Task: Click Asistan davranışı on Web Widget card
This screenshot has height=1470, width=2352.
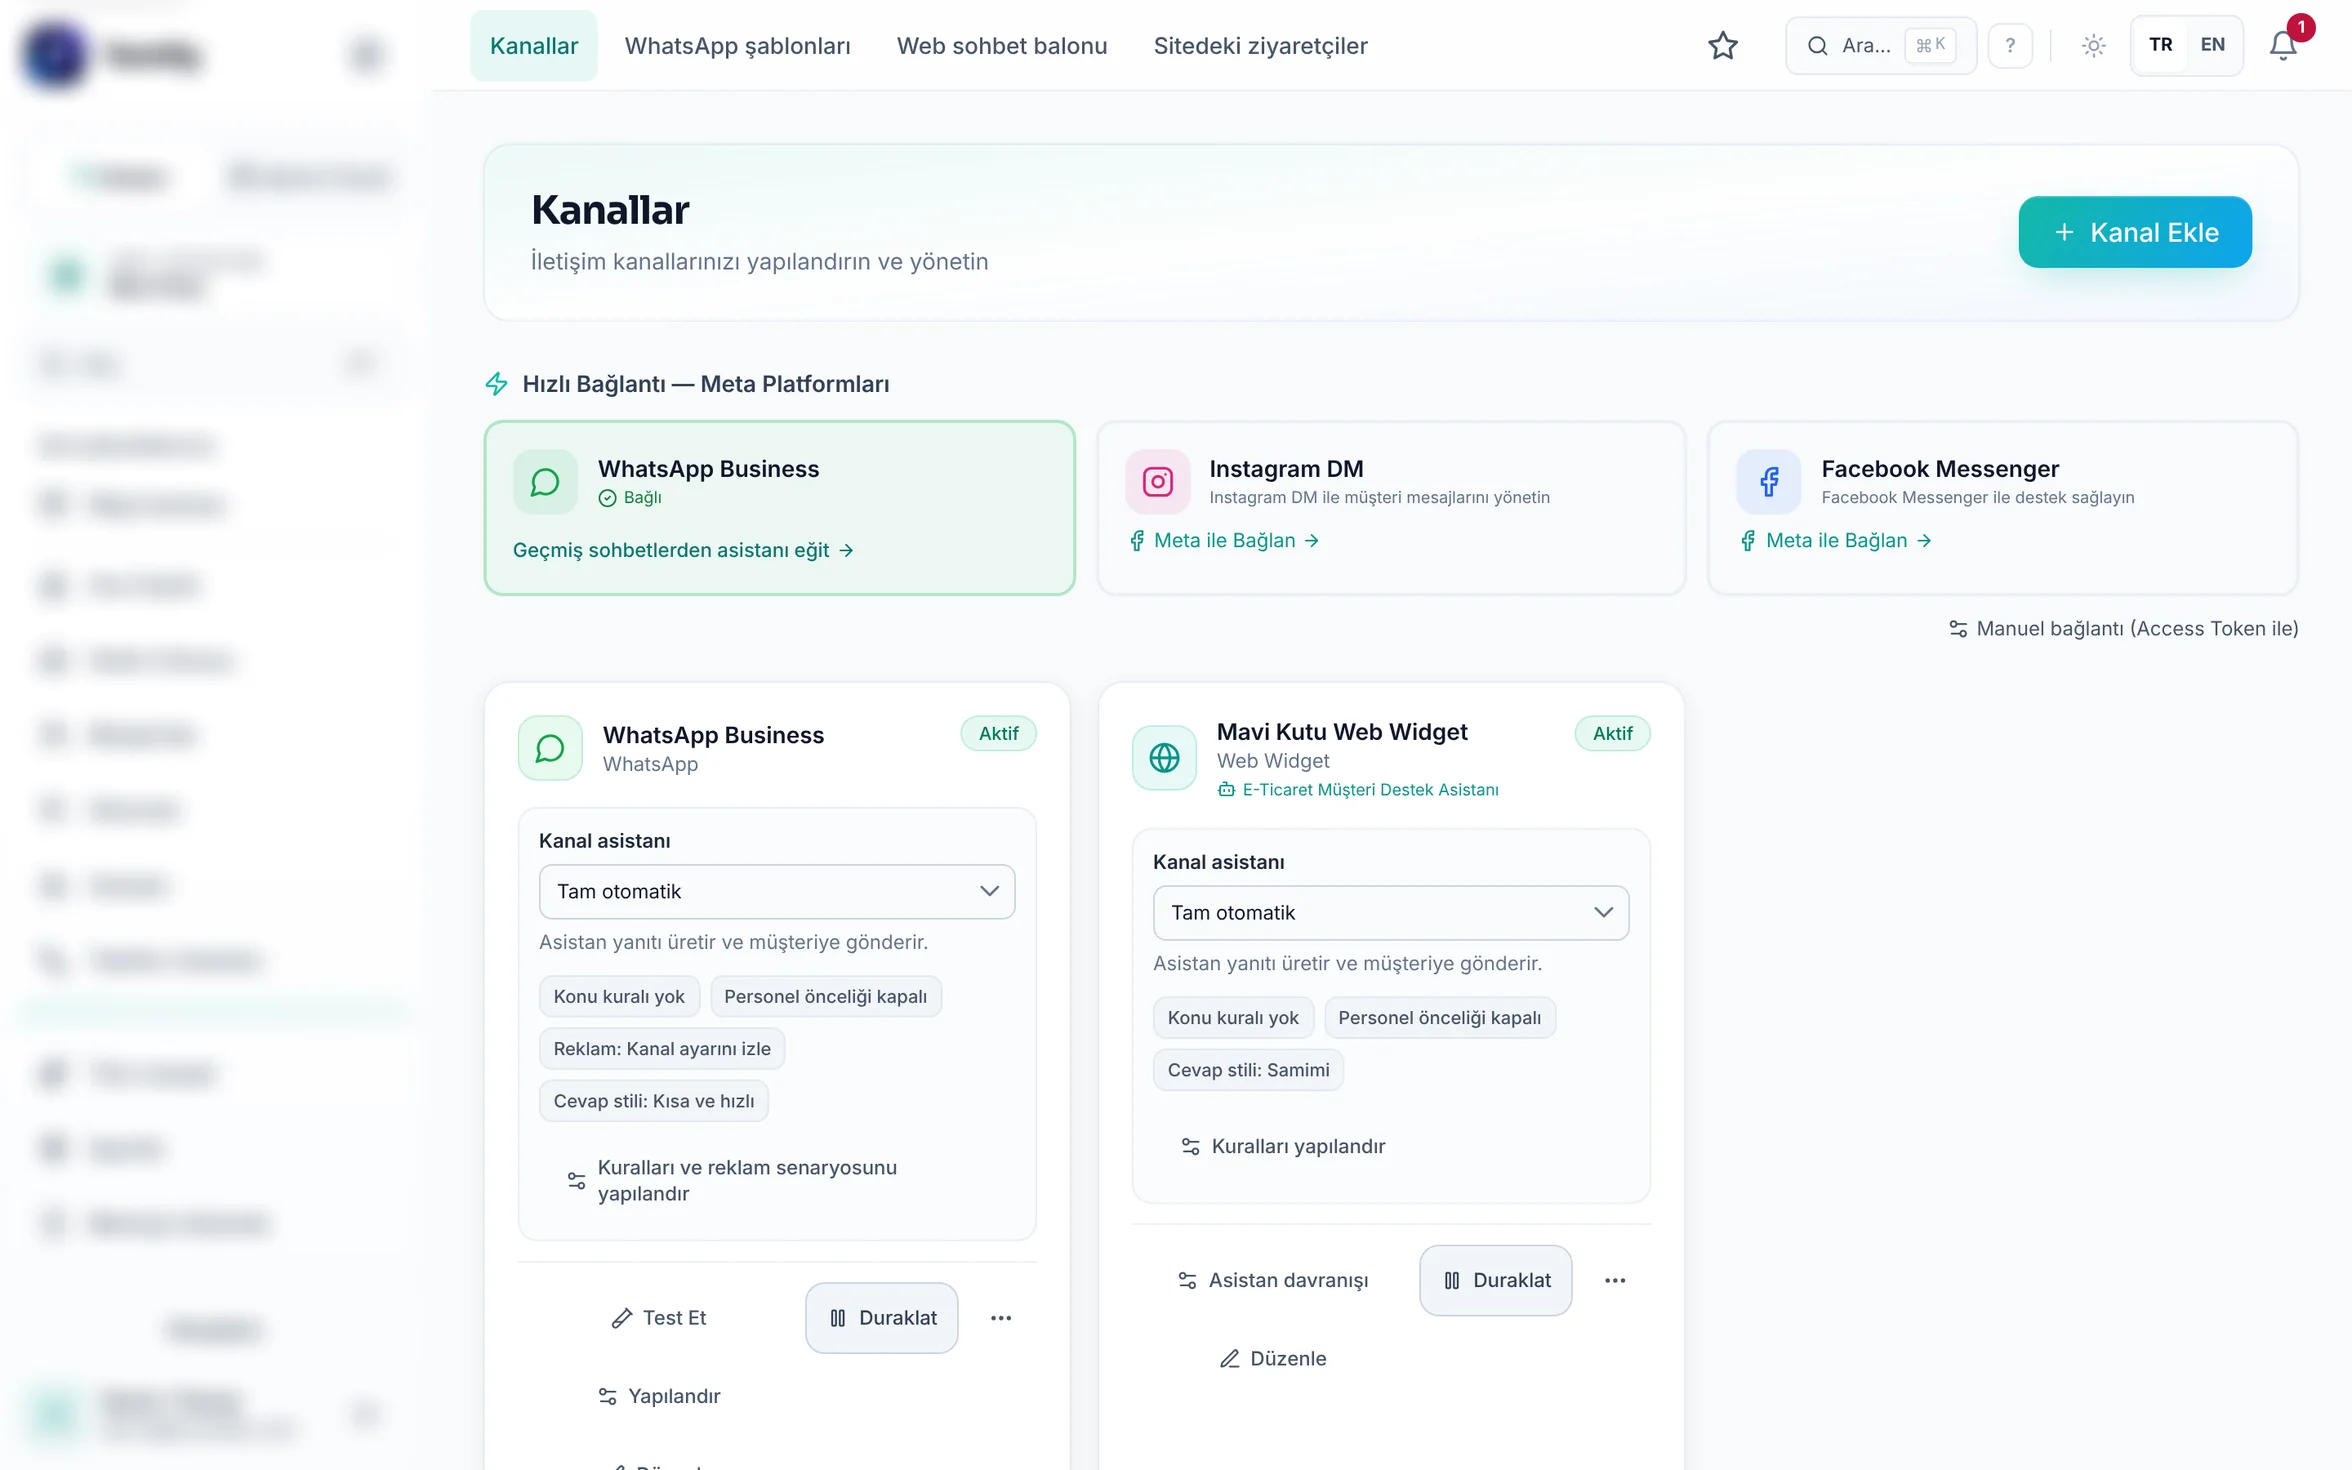Action: click(x=1272, y=1280)
